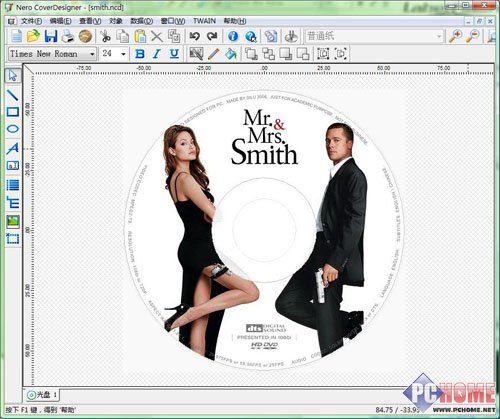Delete the selected object with X icon
Viewport: 500px width, 419px height.
(x=157, y=36)
